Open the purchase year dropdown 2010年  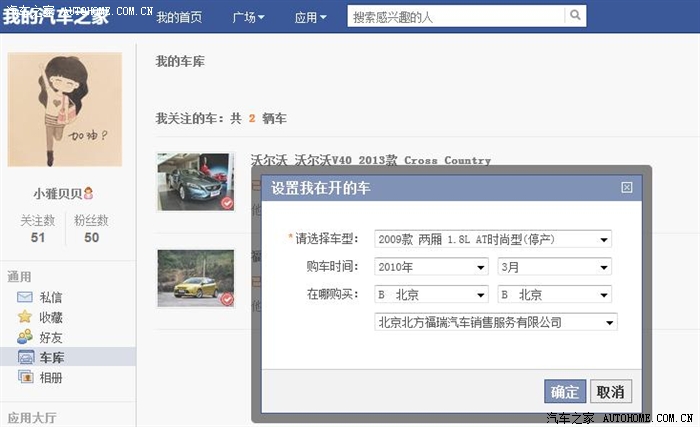tap(431, 267)
